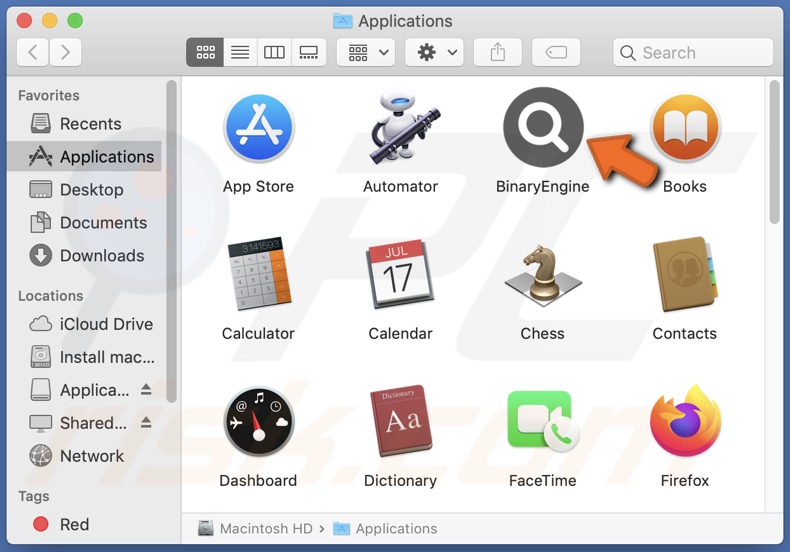Click the Dashboard name label
Viewport: 790px width, 552px height.
(x=258, y=480)
